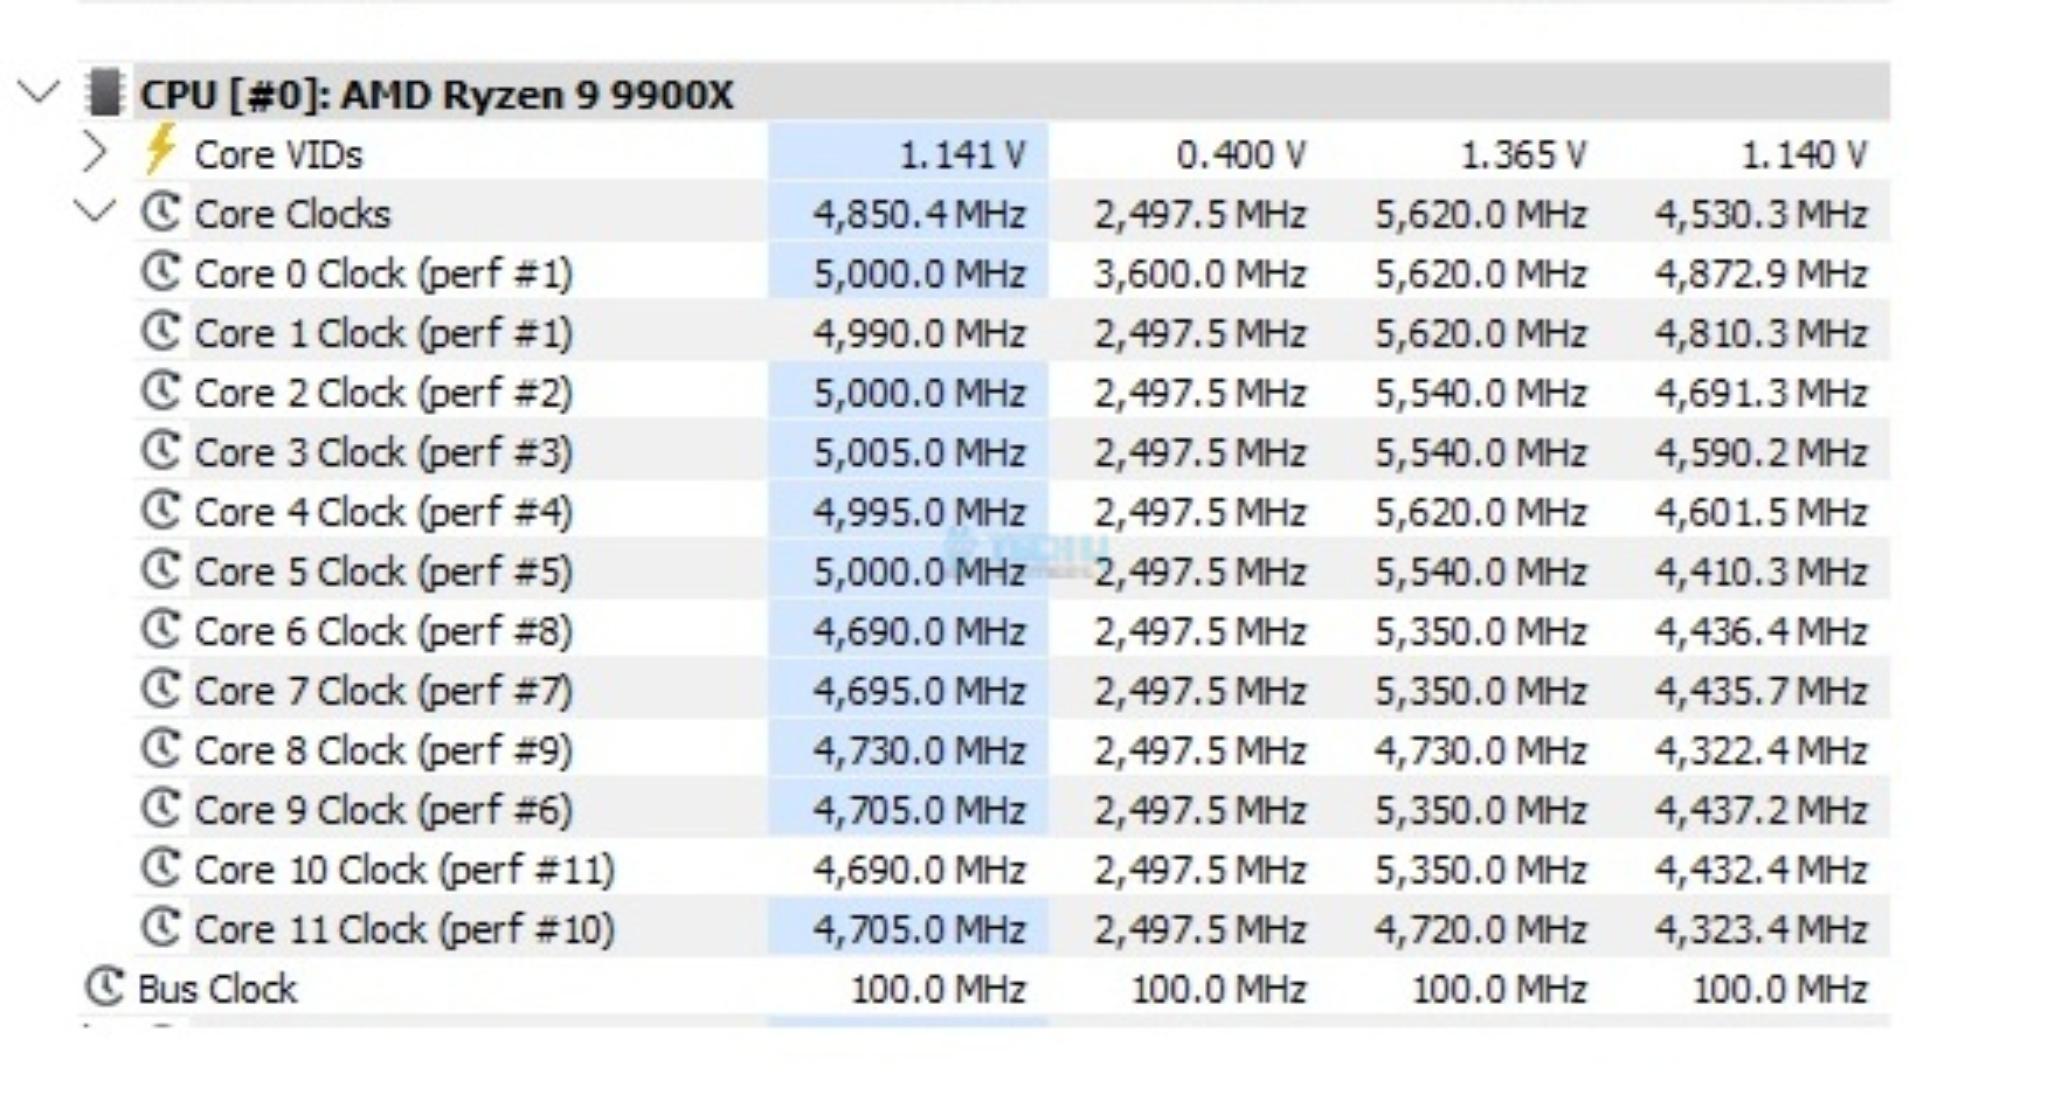Click the clock icon for Core 5 Clock
2048x1108 pixels.
pyautogui.click(x=160, y=570)
